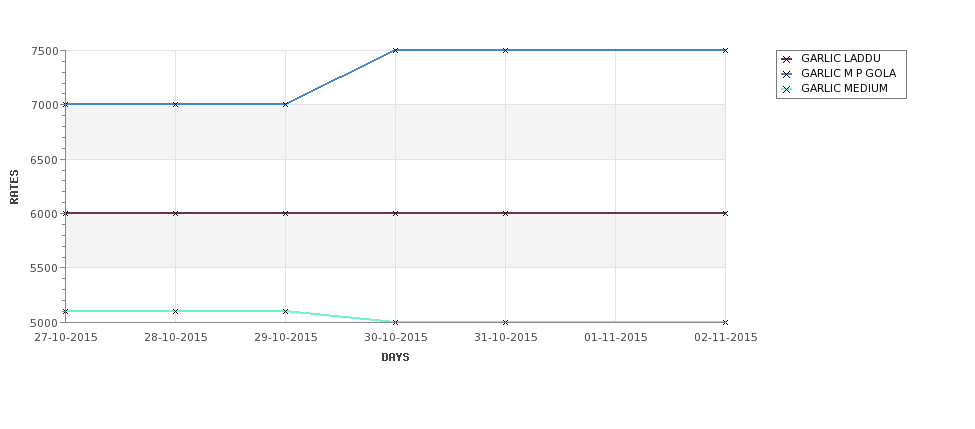Click the 5500 y-axis tick label
This screenshot has width=975, height=429.
point(45,268)
